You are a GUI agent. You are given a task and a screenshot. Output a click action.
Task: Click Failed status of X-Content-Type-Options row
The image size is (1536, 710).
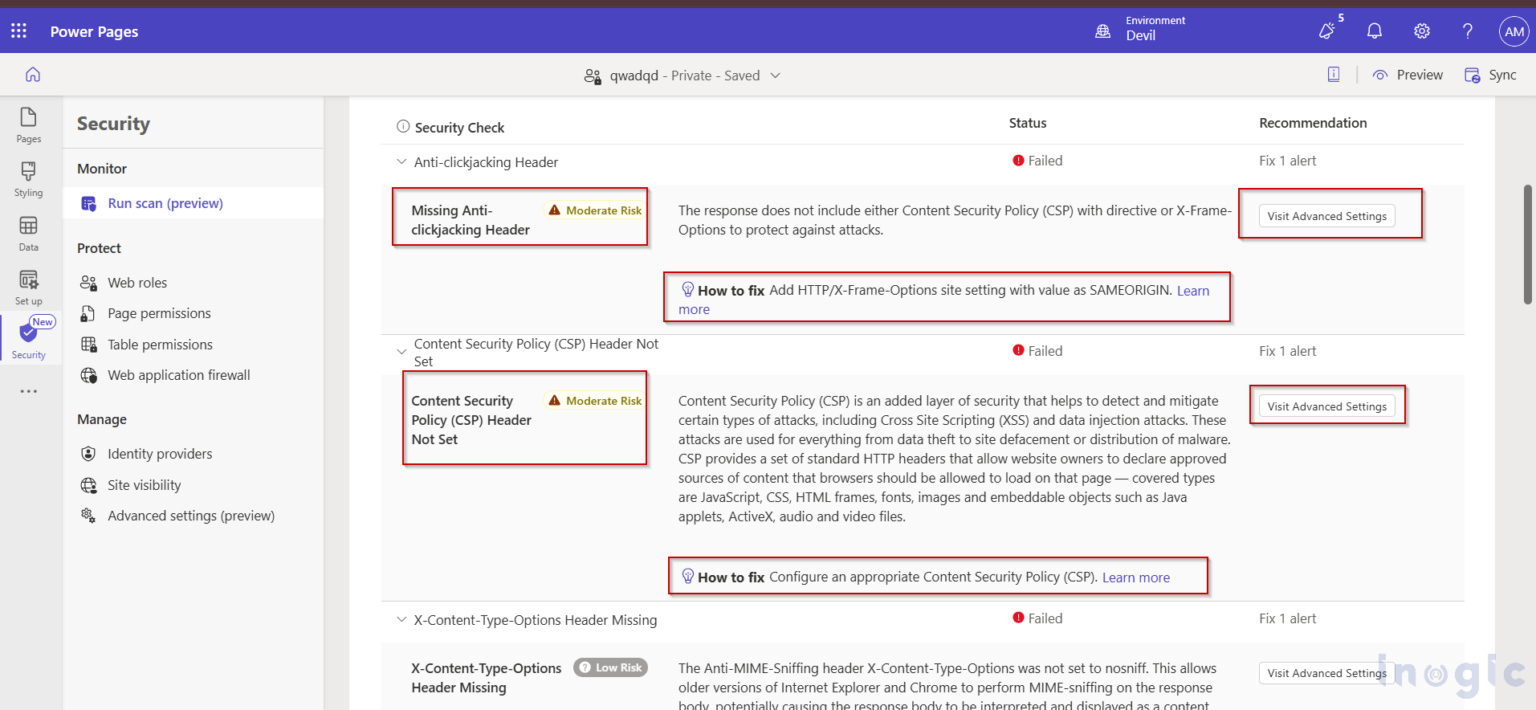pyautogui.click(x=1037, y=618)
